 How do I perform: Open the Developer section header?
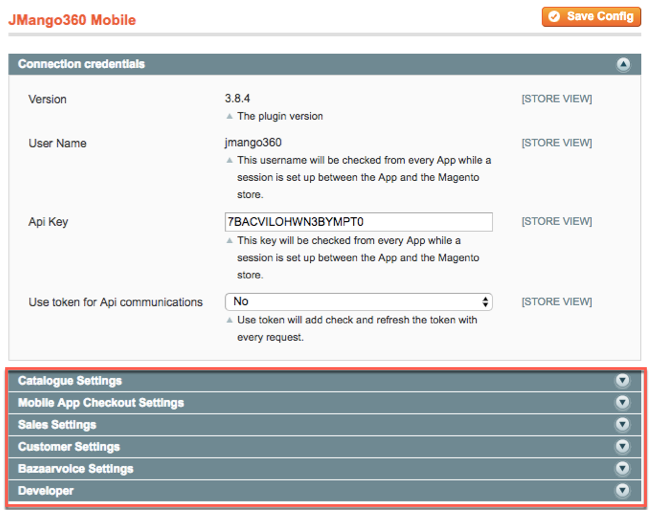tap(325, 491)
